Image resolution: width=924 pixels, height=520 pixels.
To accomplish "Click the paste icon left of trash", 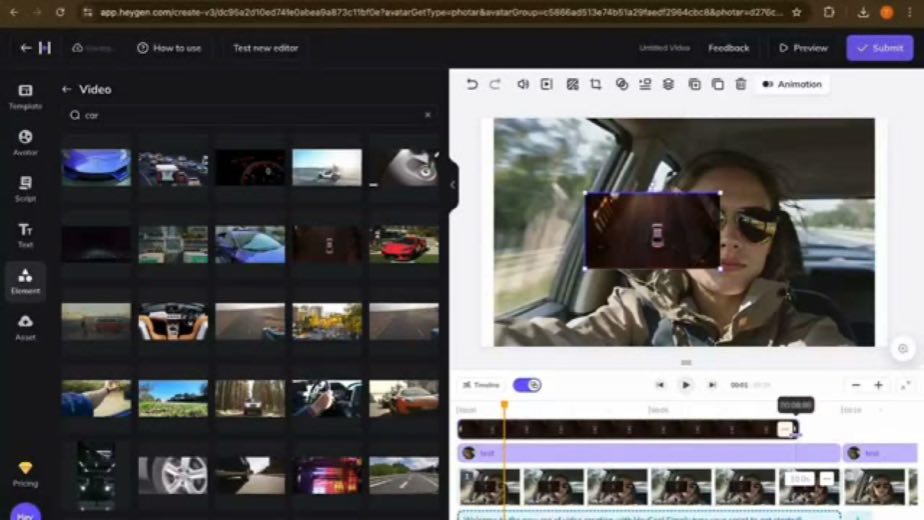I will 718,84.
